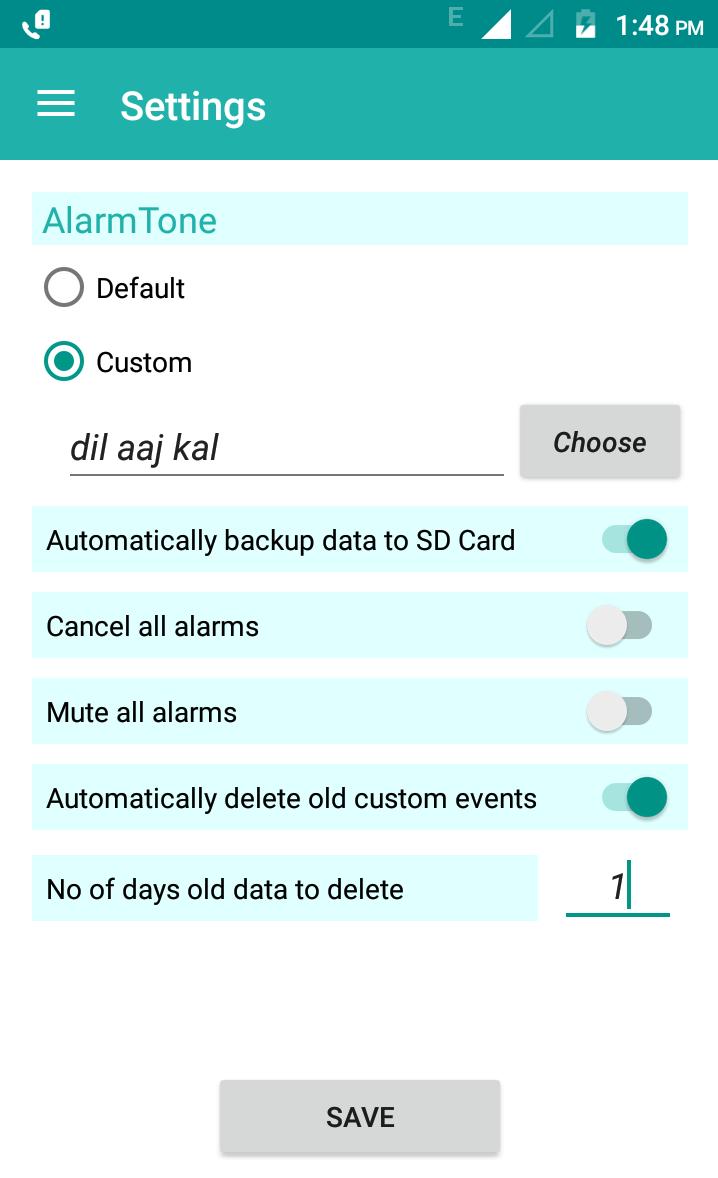Screen dimensions: 718x1178
Task: Tap the empty second SIM signal icon
Action: [539, 24]
